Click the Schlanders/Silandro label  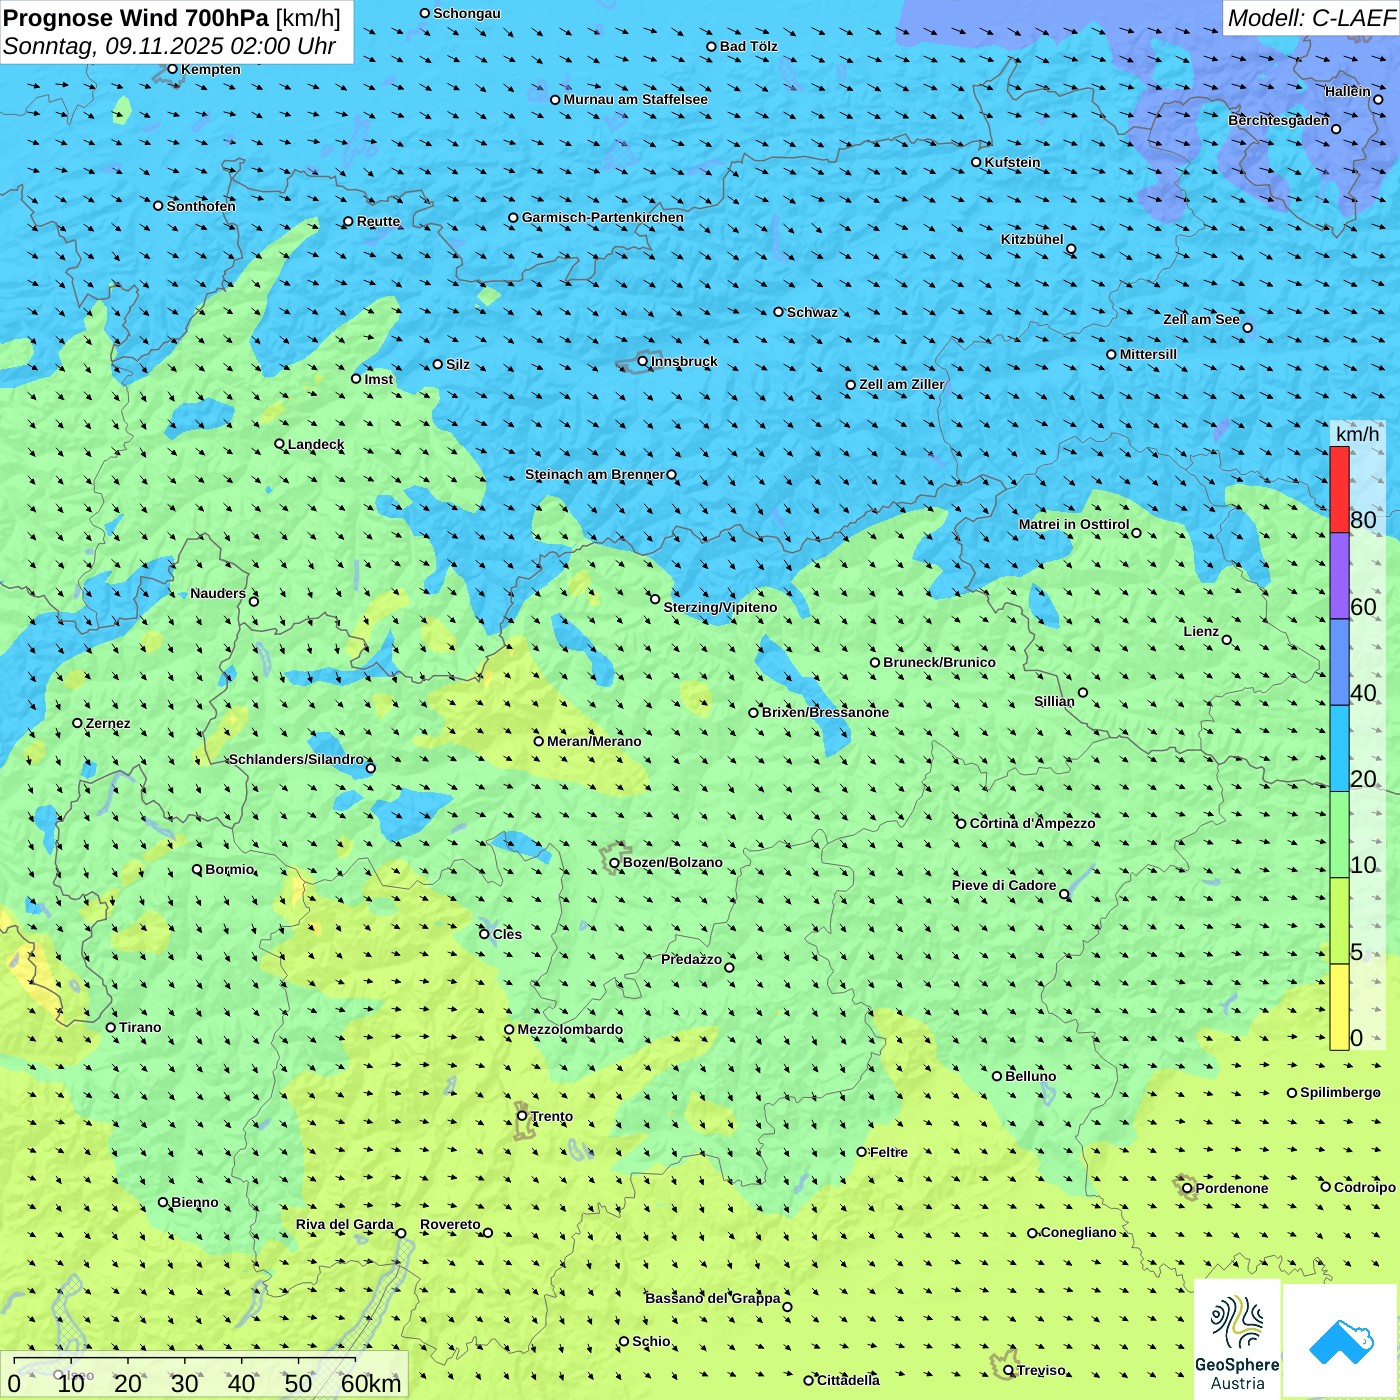(296, 759)
